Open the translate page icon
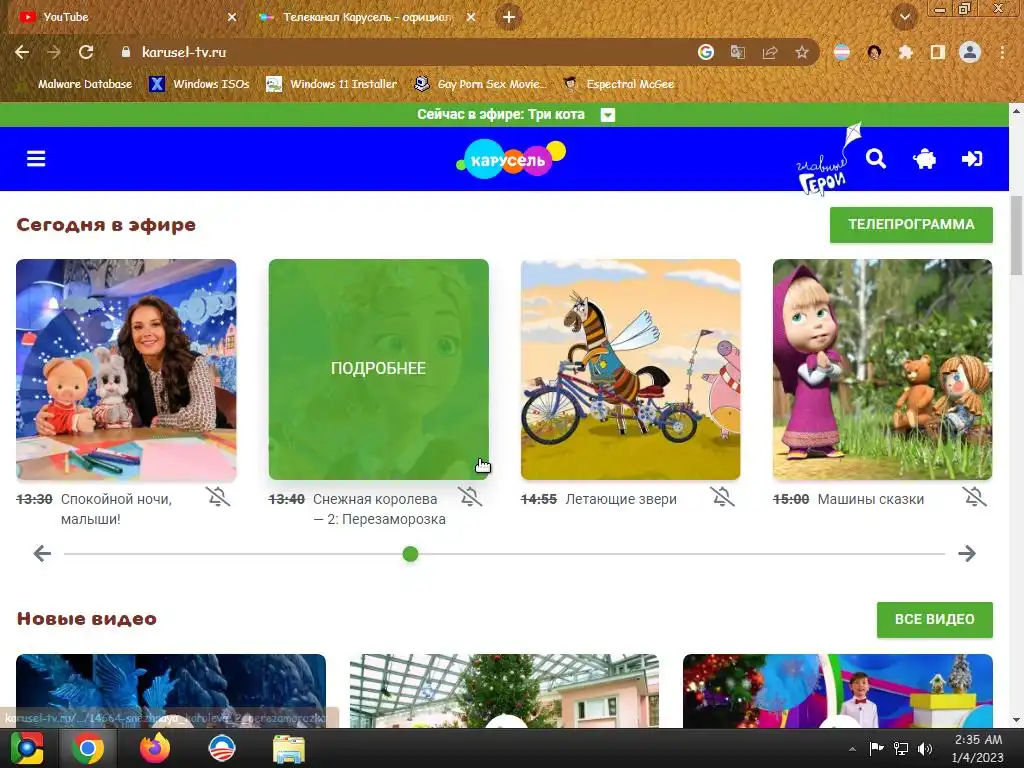The height and width of the screenshot is (768, 1024). coord(738,52)
